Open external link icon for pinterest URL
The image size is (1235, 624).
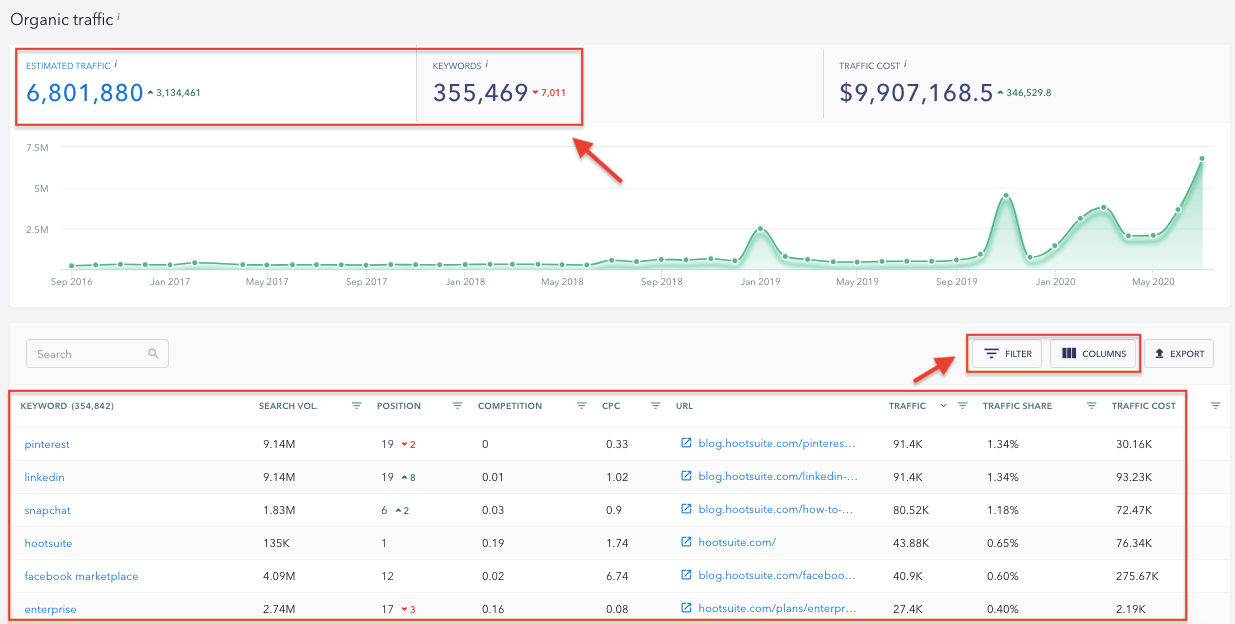(x=686, y=444)
